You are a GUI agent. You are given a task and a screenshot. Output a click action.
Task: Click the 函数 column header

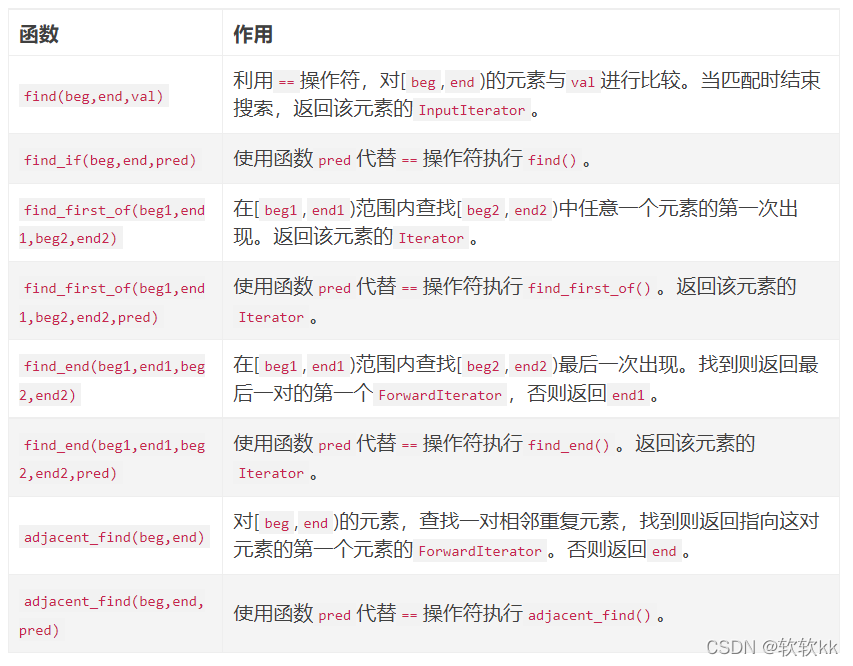click(x=39, y=34)
